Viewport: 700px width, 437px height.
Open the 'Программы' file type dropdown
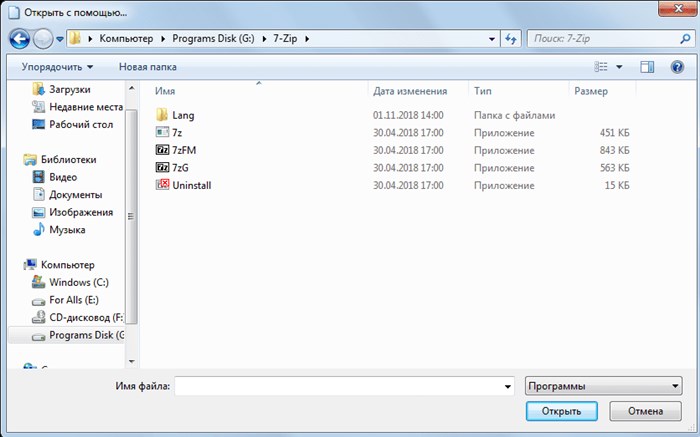click(x=604, y=386)
